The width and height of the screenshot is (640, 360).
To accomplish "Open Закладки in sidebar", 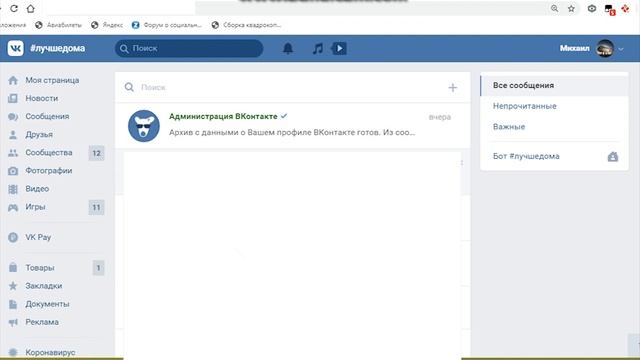I will (x=44, y=286).
